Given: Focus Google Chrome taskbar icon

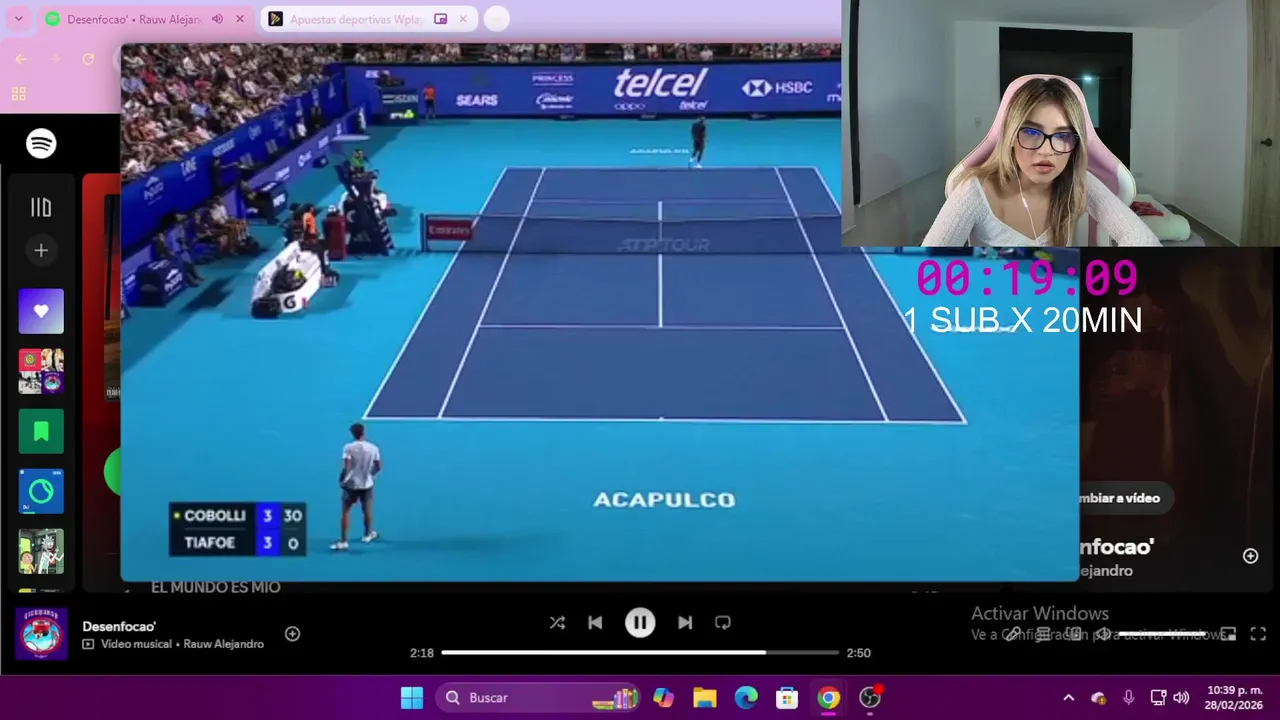Looking at the screenshot, I should tap(829, 698).
